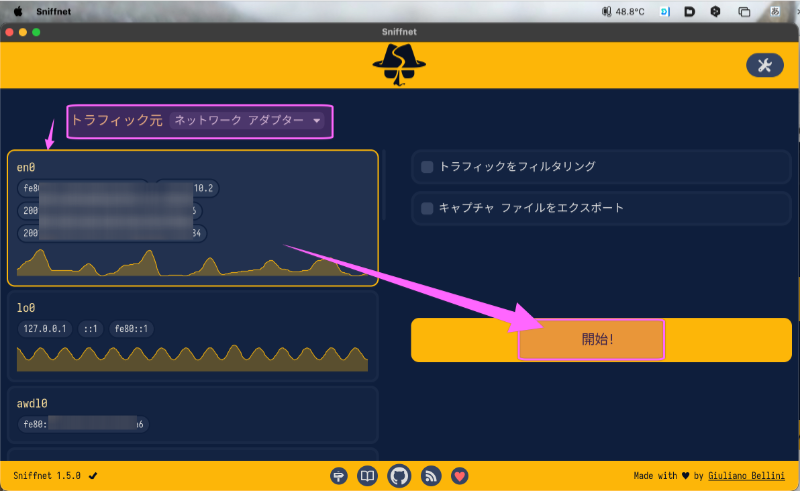Open settings with the wrench icon
The width and height of the screenshot is (800, 491).
pos(764,65)
